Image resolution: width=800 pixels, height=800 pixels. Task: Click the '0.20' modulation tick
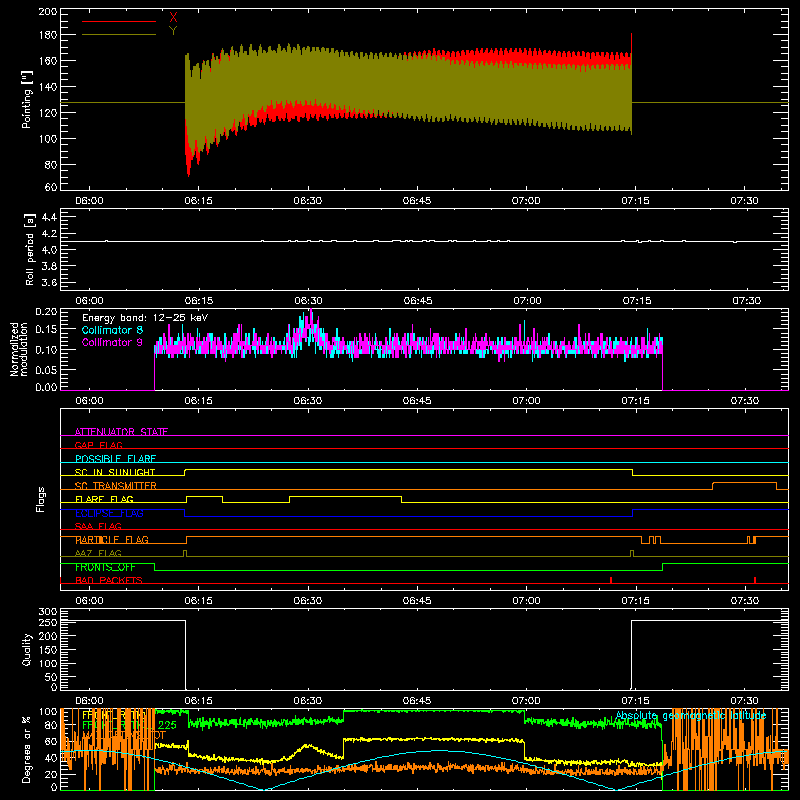tap(46, 312)
